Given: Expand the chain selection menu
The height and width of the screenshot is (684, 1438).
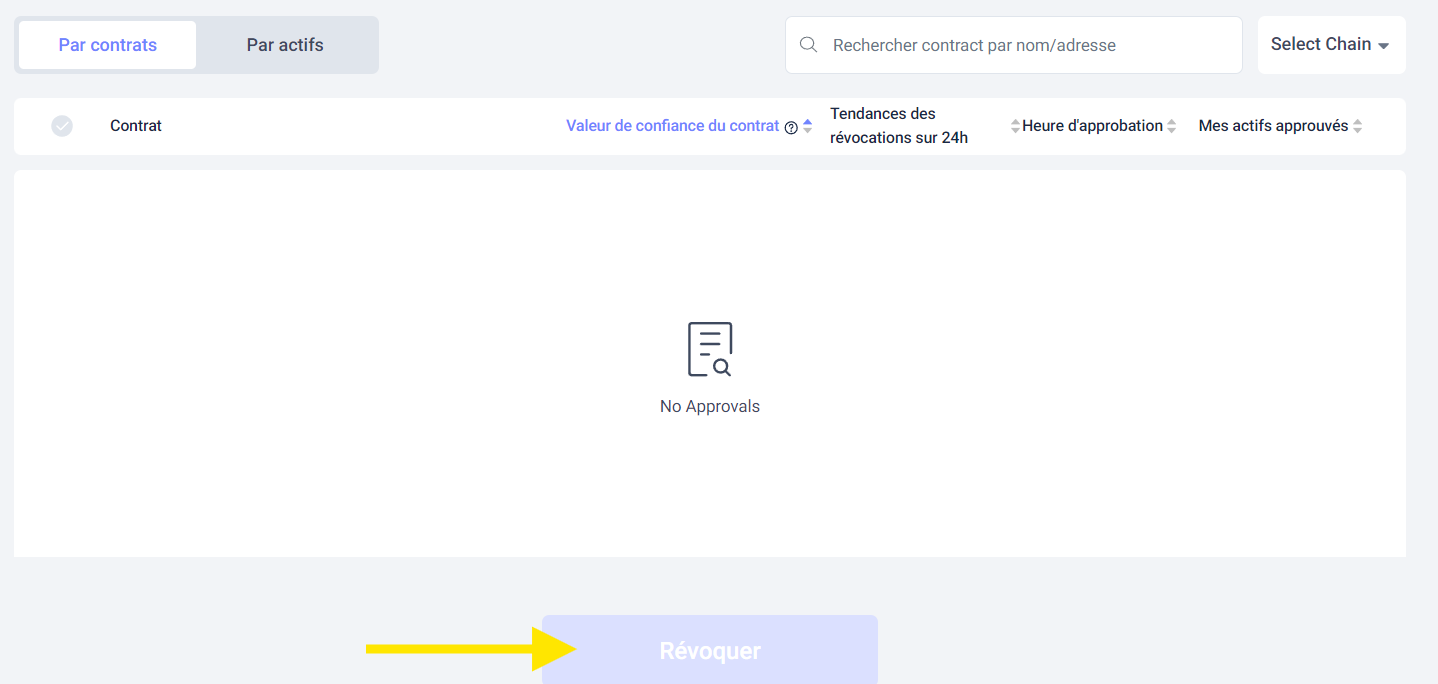Looking at the screenshot, I should (1331, 44).
